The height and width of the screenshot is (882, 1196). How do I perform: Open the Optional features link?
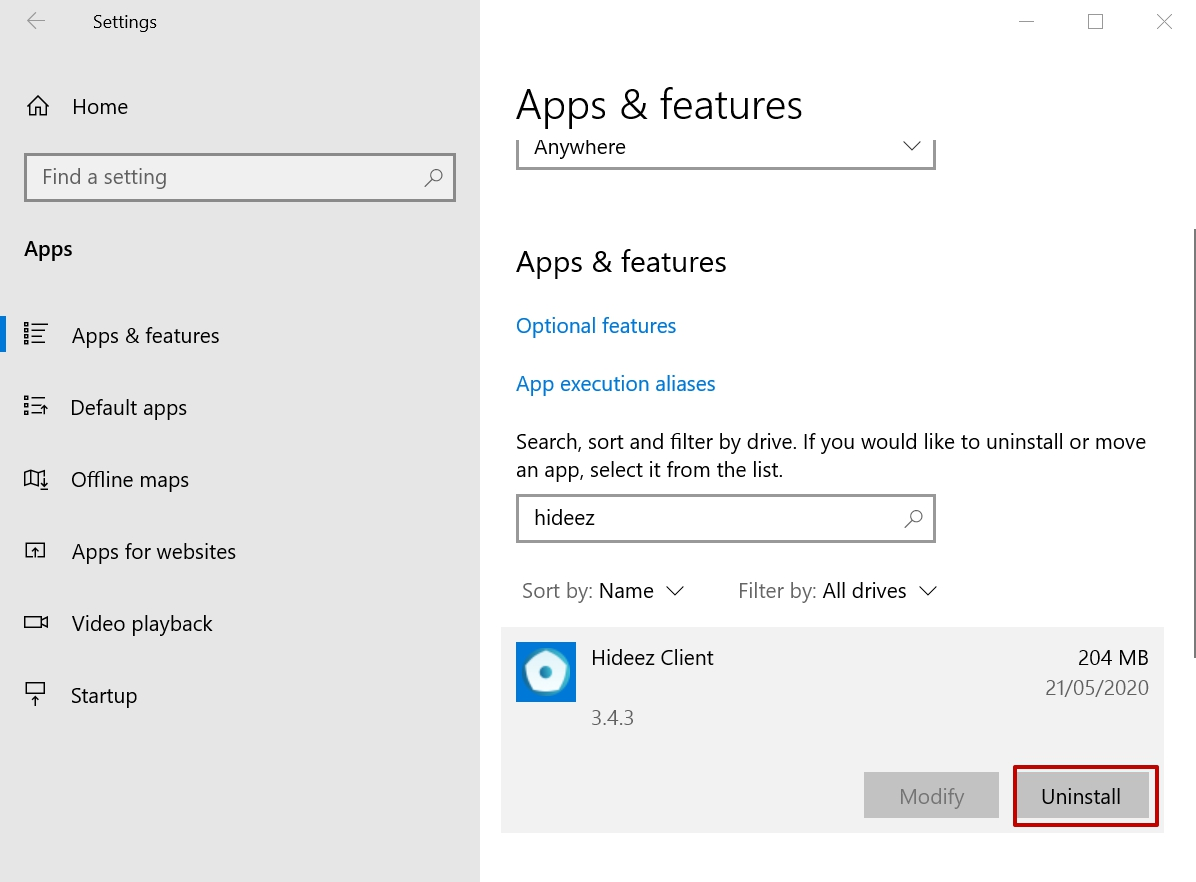click(x=596, y=326)
